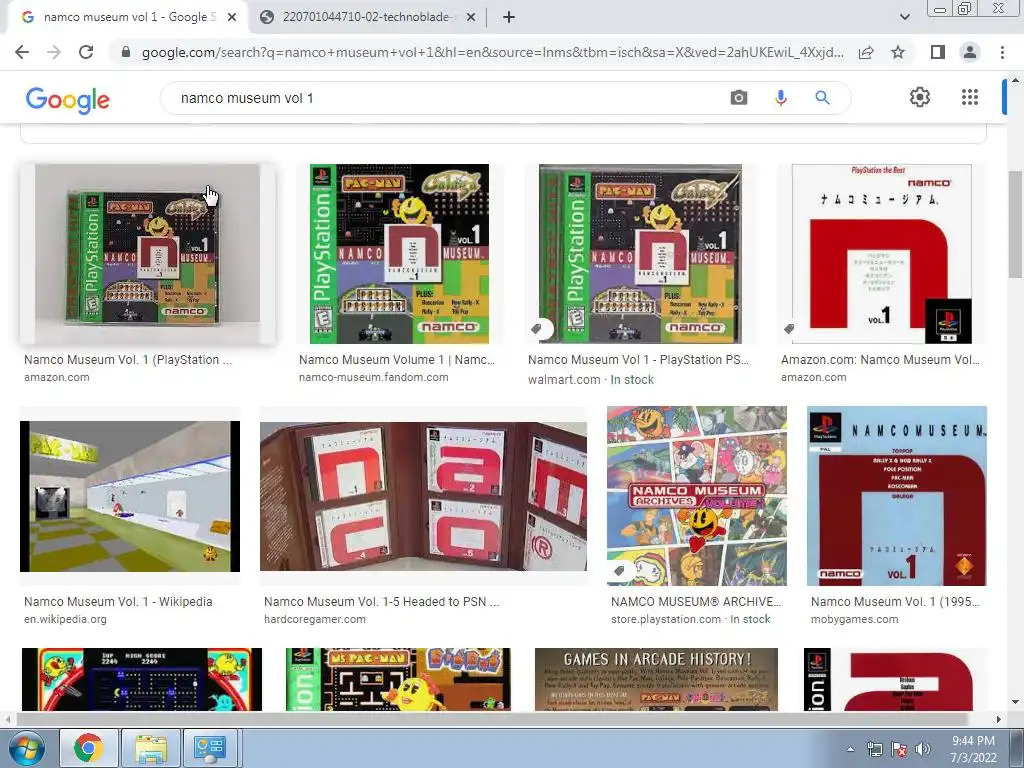Viewport: 1024px width, 768px height.
Task: Click the vertical scrollbar thumb
Action: pyautogui.click(x=1015, y=224)
